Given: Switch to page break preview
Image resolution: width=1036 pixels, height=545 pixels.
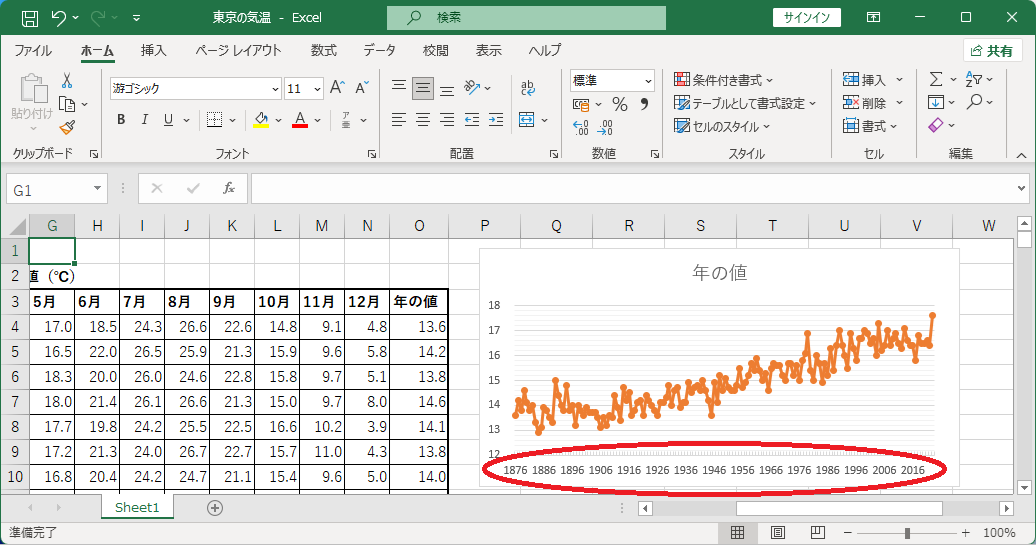Looking at the screenshot, I should 817,532.
